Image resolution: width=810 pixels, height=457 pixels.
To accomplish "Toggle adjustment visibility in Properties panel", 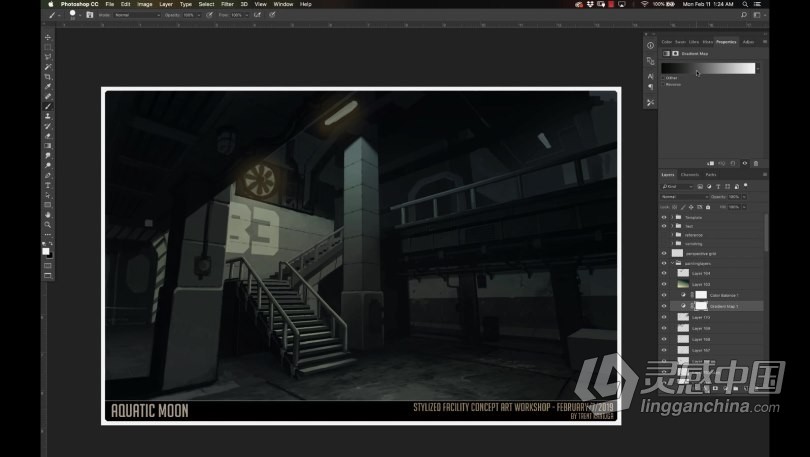I will 744,163.
